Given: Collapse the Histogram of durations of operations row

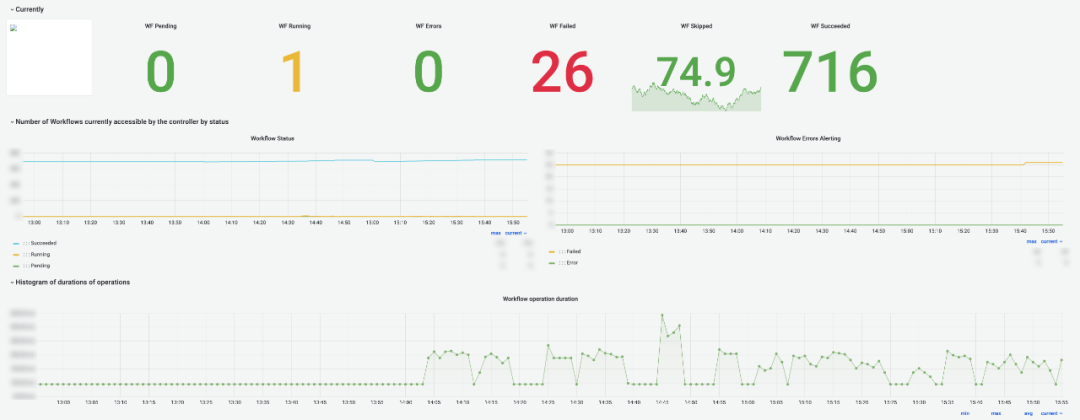Looking at the screenshot, I should point(70,282).
